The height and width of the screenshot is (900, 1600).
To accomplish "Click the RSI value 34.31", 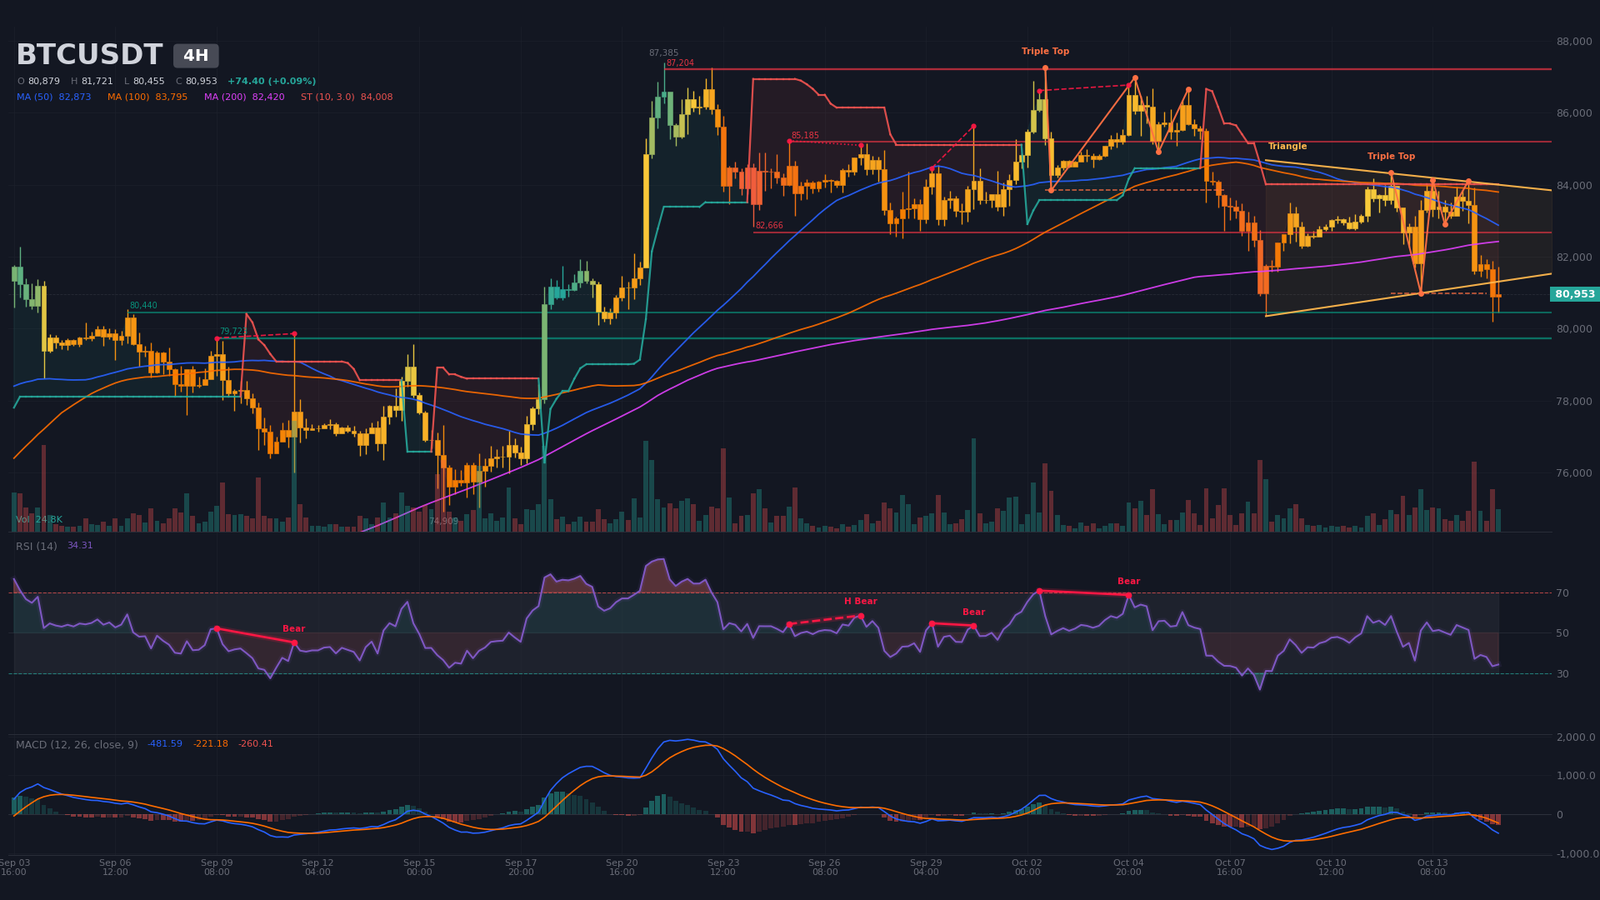I will pos(80,546).
